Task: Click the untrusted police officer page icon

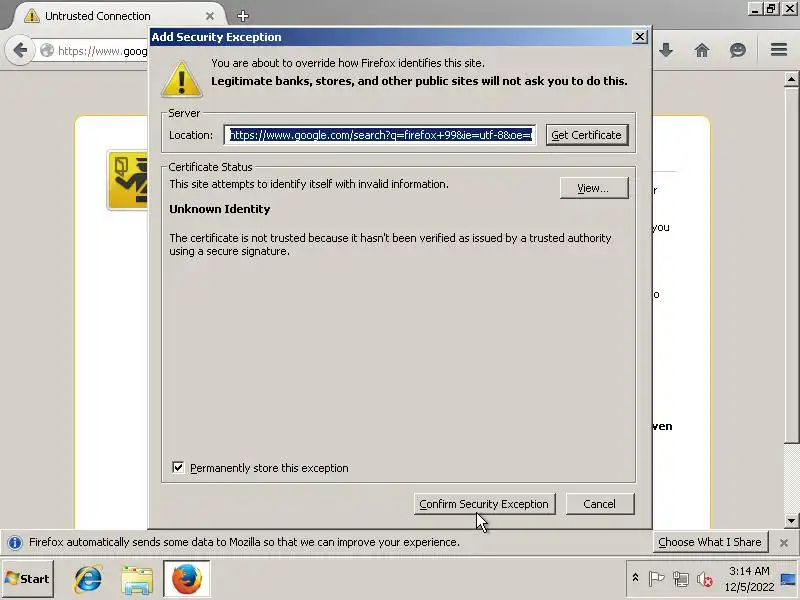Action: (128, 180)
